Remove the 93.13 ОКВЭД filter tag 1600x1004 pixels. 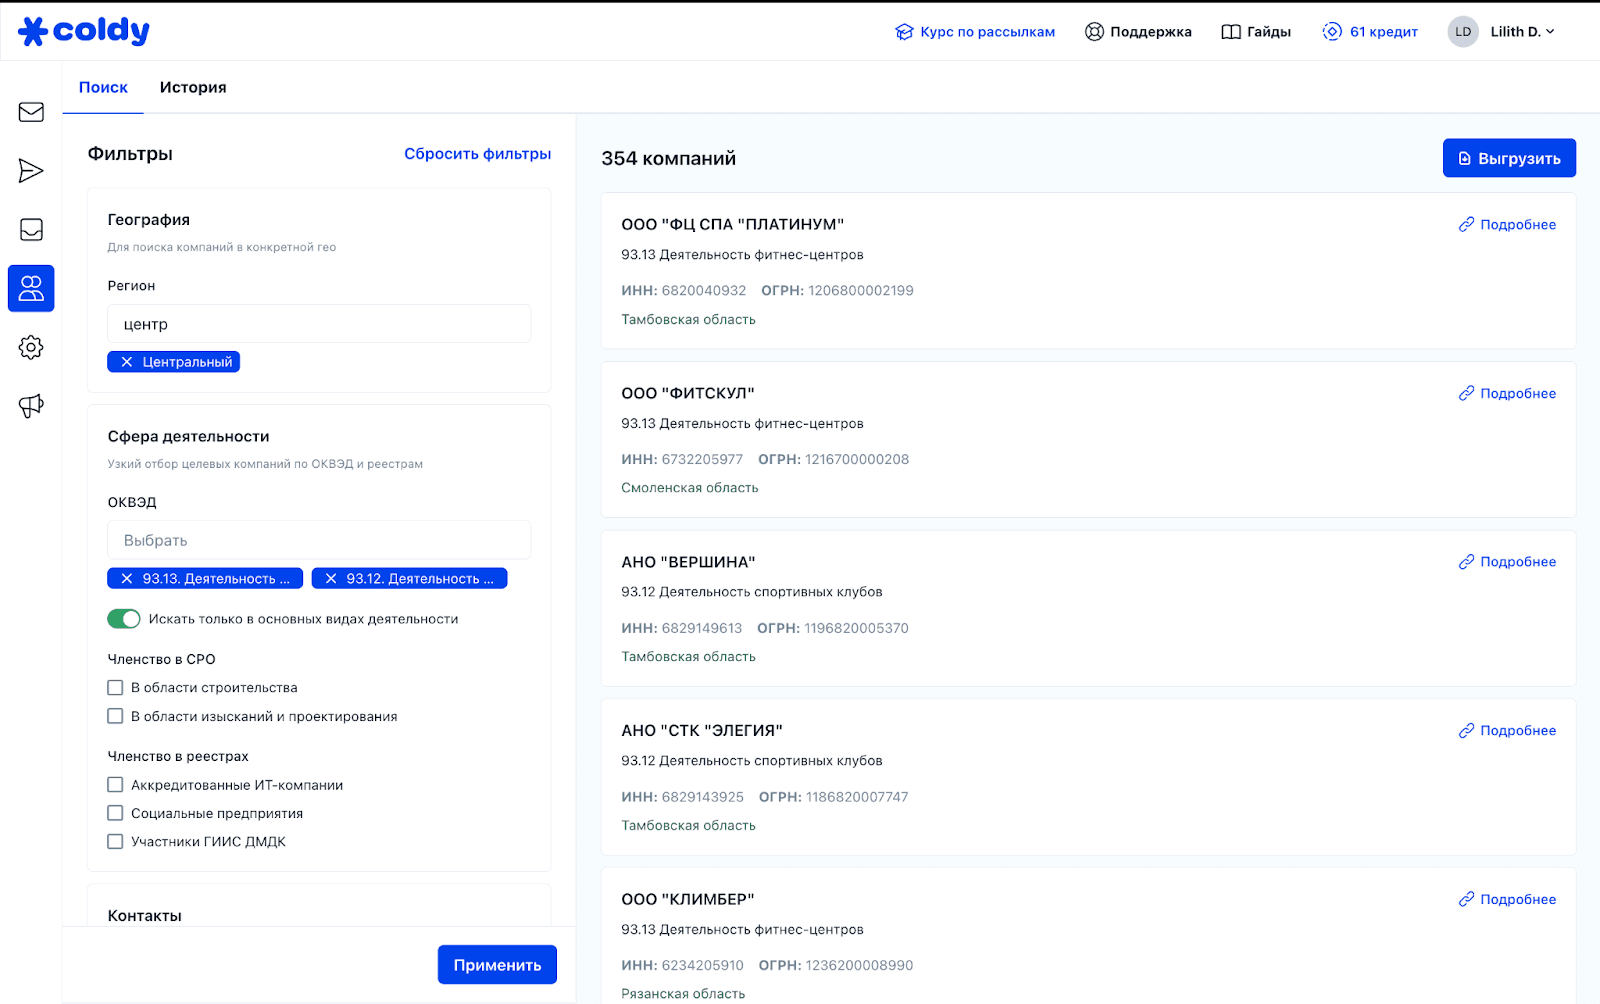pos(127,579)
